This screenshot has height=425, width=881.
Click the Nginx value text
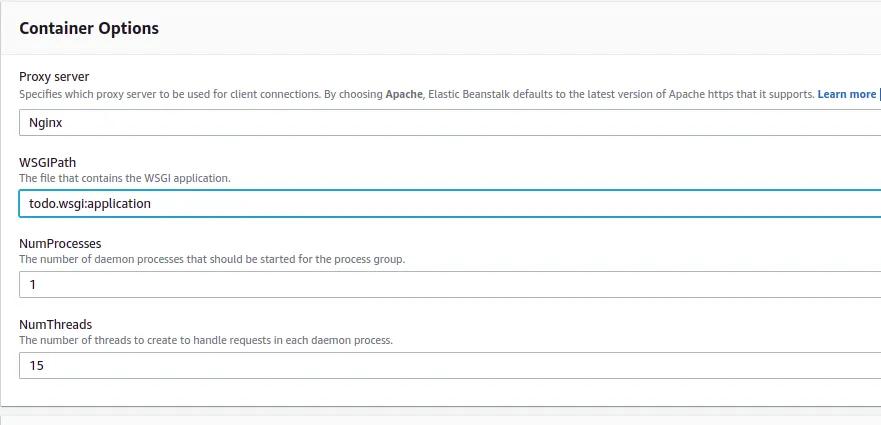(x=47, y=122)
